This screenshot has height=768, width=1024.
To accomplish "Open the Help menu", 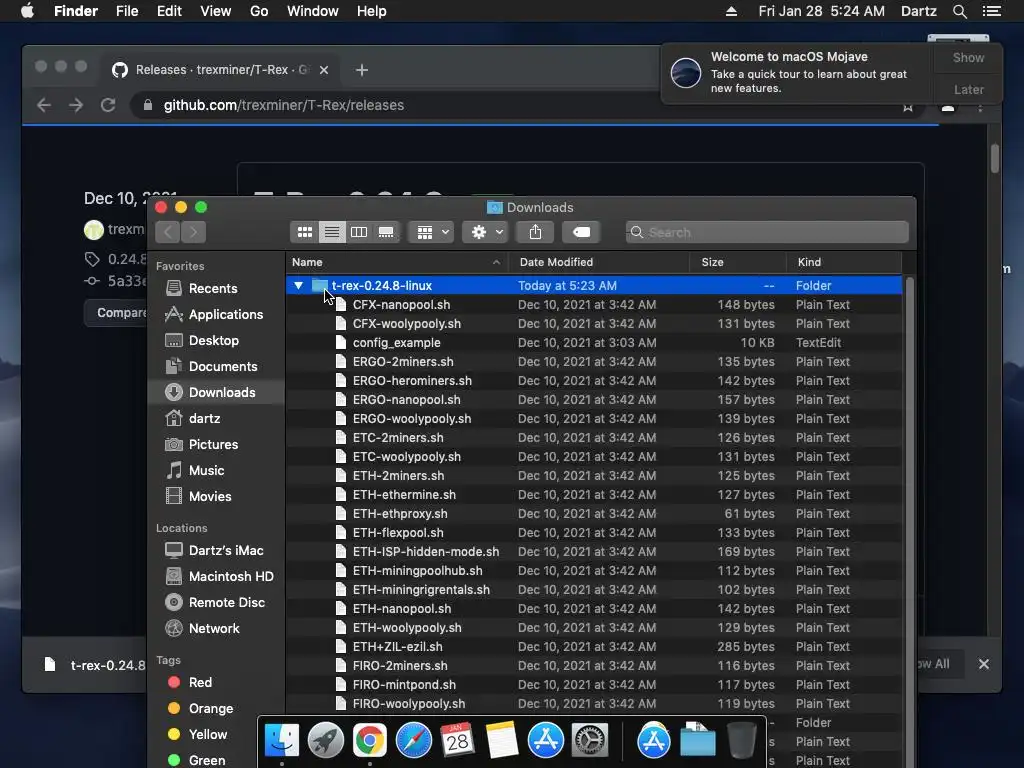I will (372, 11).
